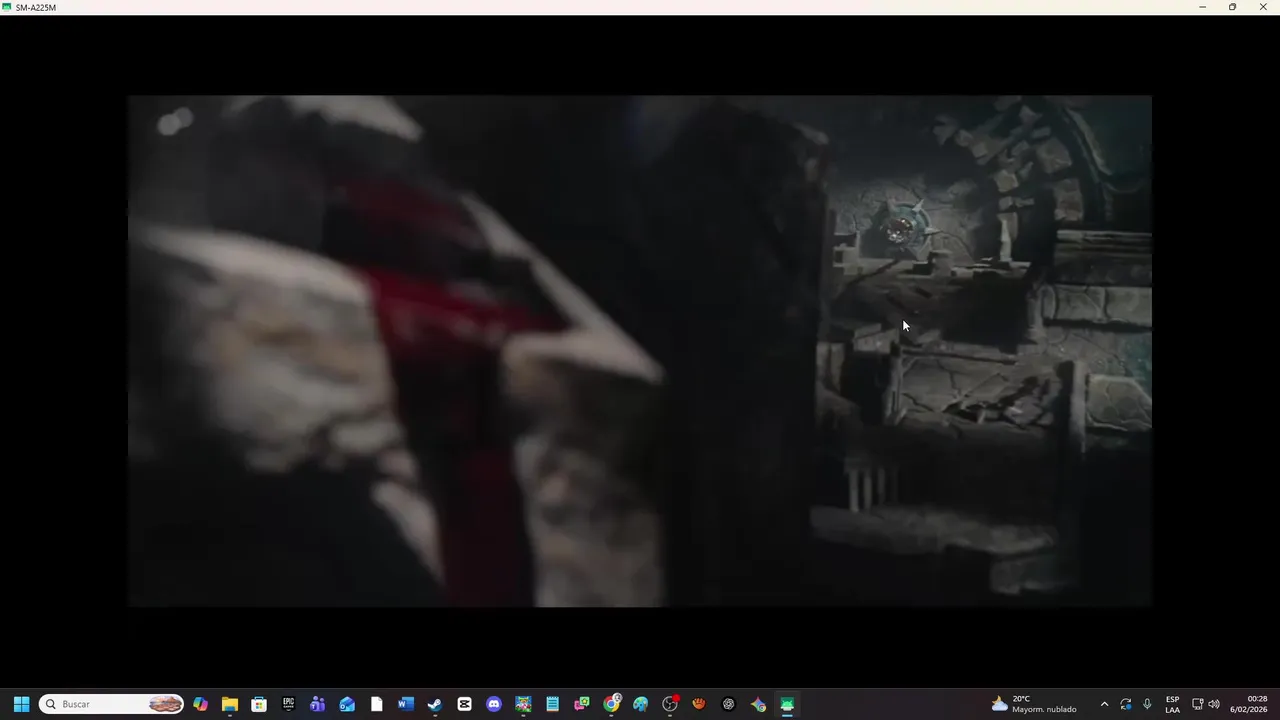Open Outlook from the taskbar
The image size is (1280, 720).
point(347,704)
